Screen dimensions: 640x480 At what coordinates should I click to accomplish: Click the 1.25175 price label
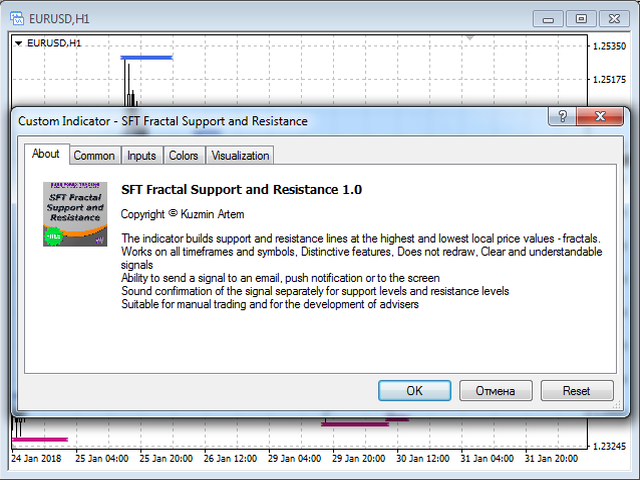[609, 80]
